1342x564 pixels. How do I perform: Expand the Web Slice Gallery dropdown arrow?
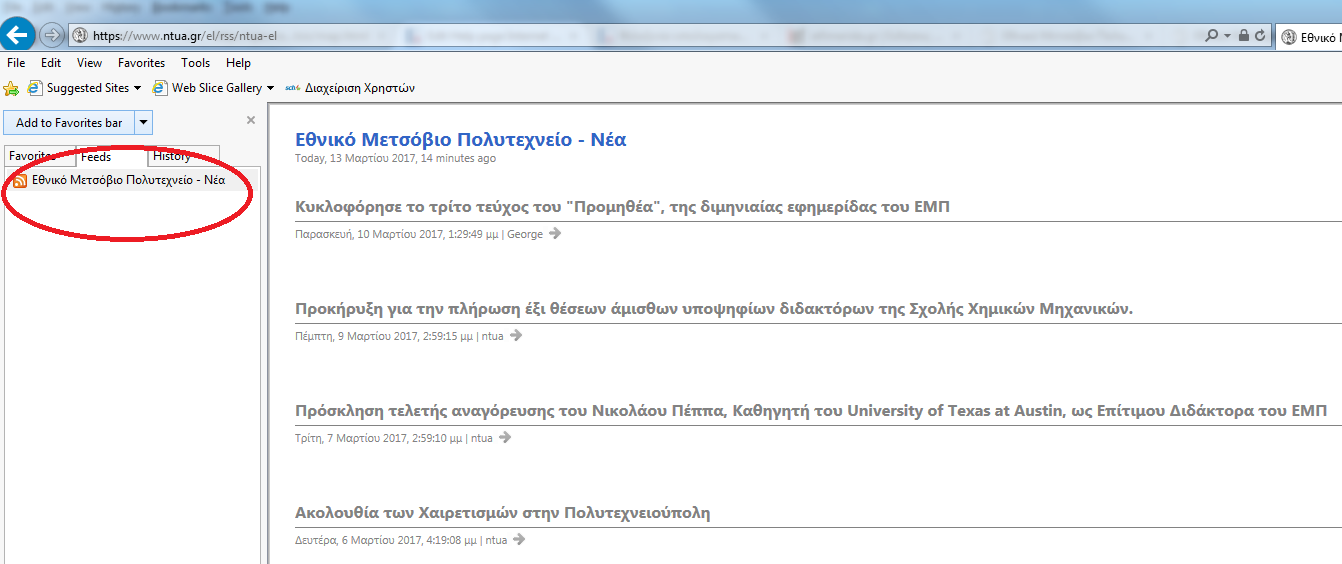(x=270, y=88)
